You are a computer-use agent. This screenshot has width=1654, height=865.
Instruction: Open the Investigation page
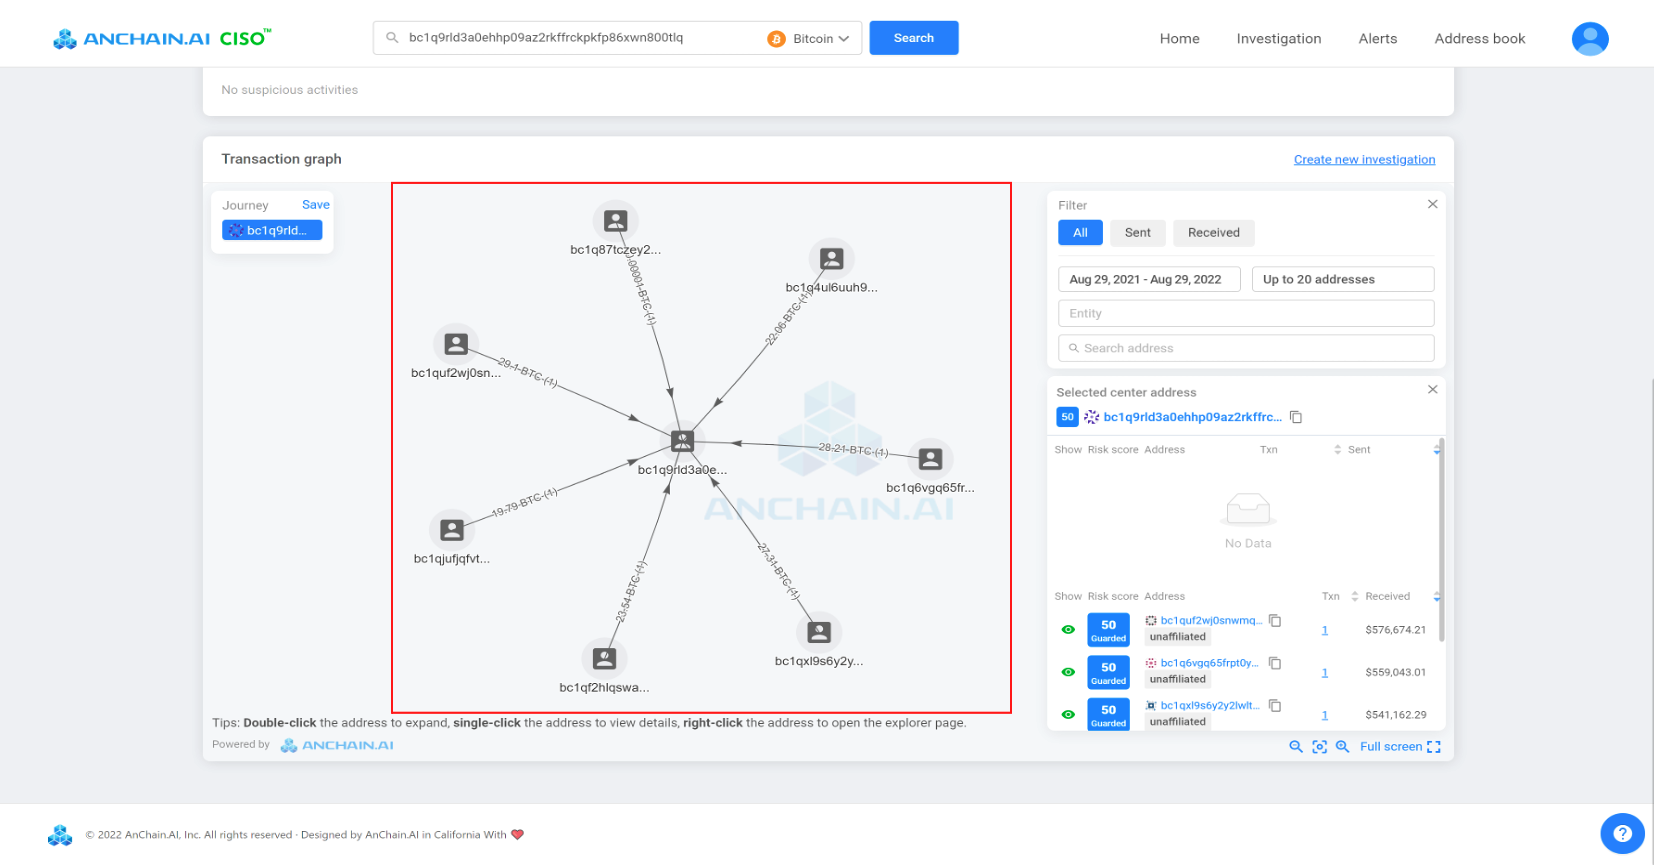(x=1279, y=39)
